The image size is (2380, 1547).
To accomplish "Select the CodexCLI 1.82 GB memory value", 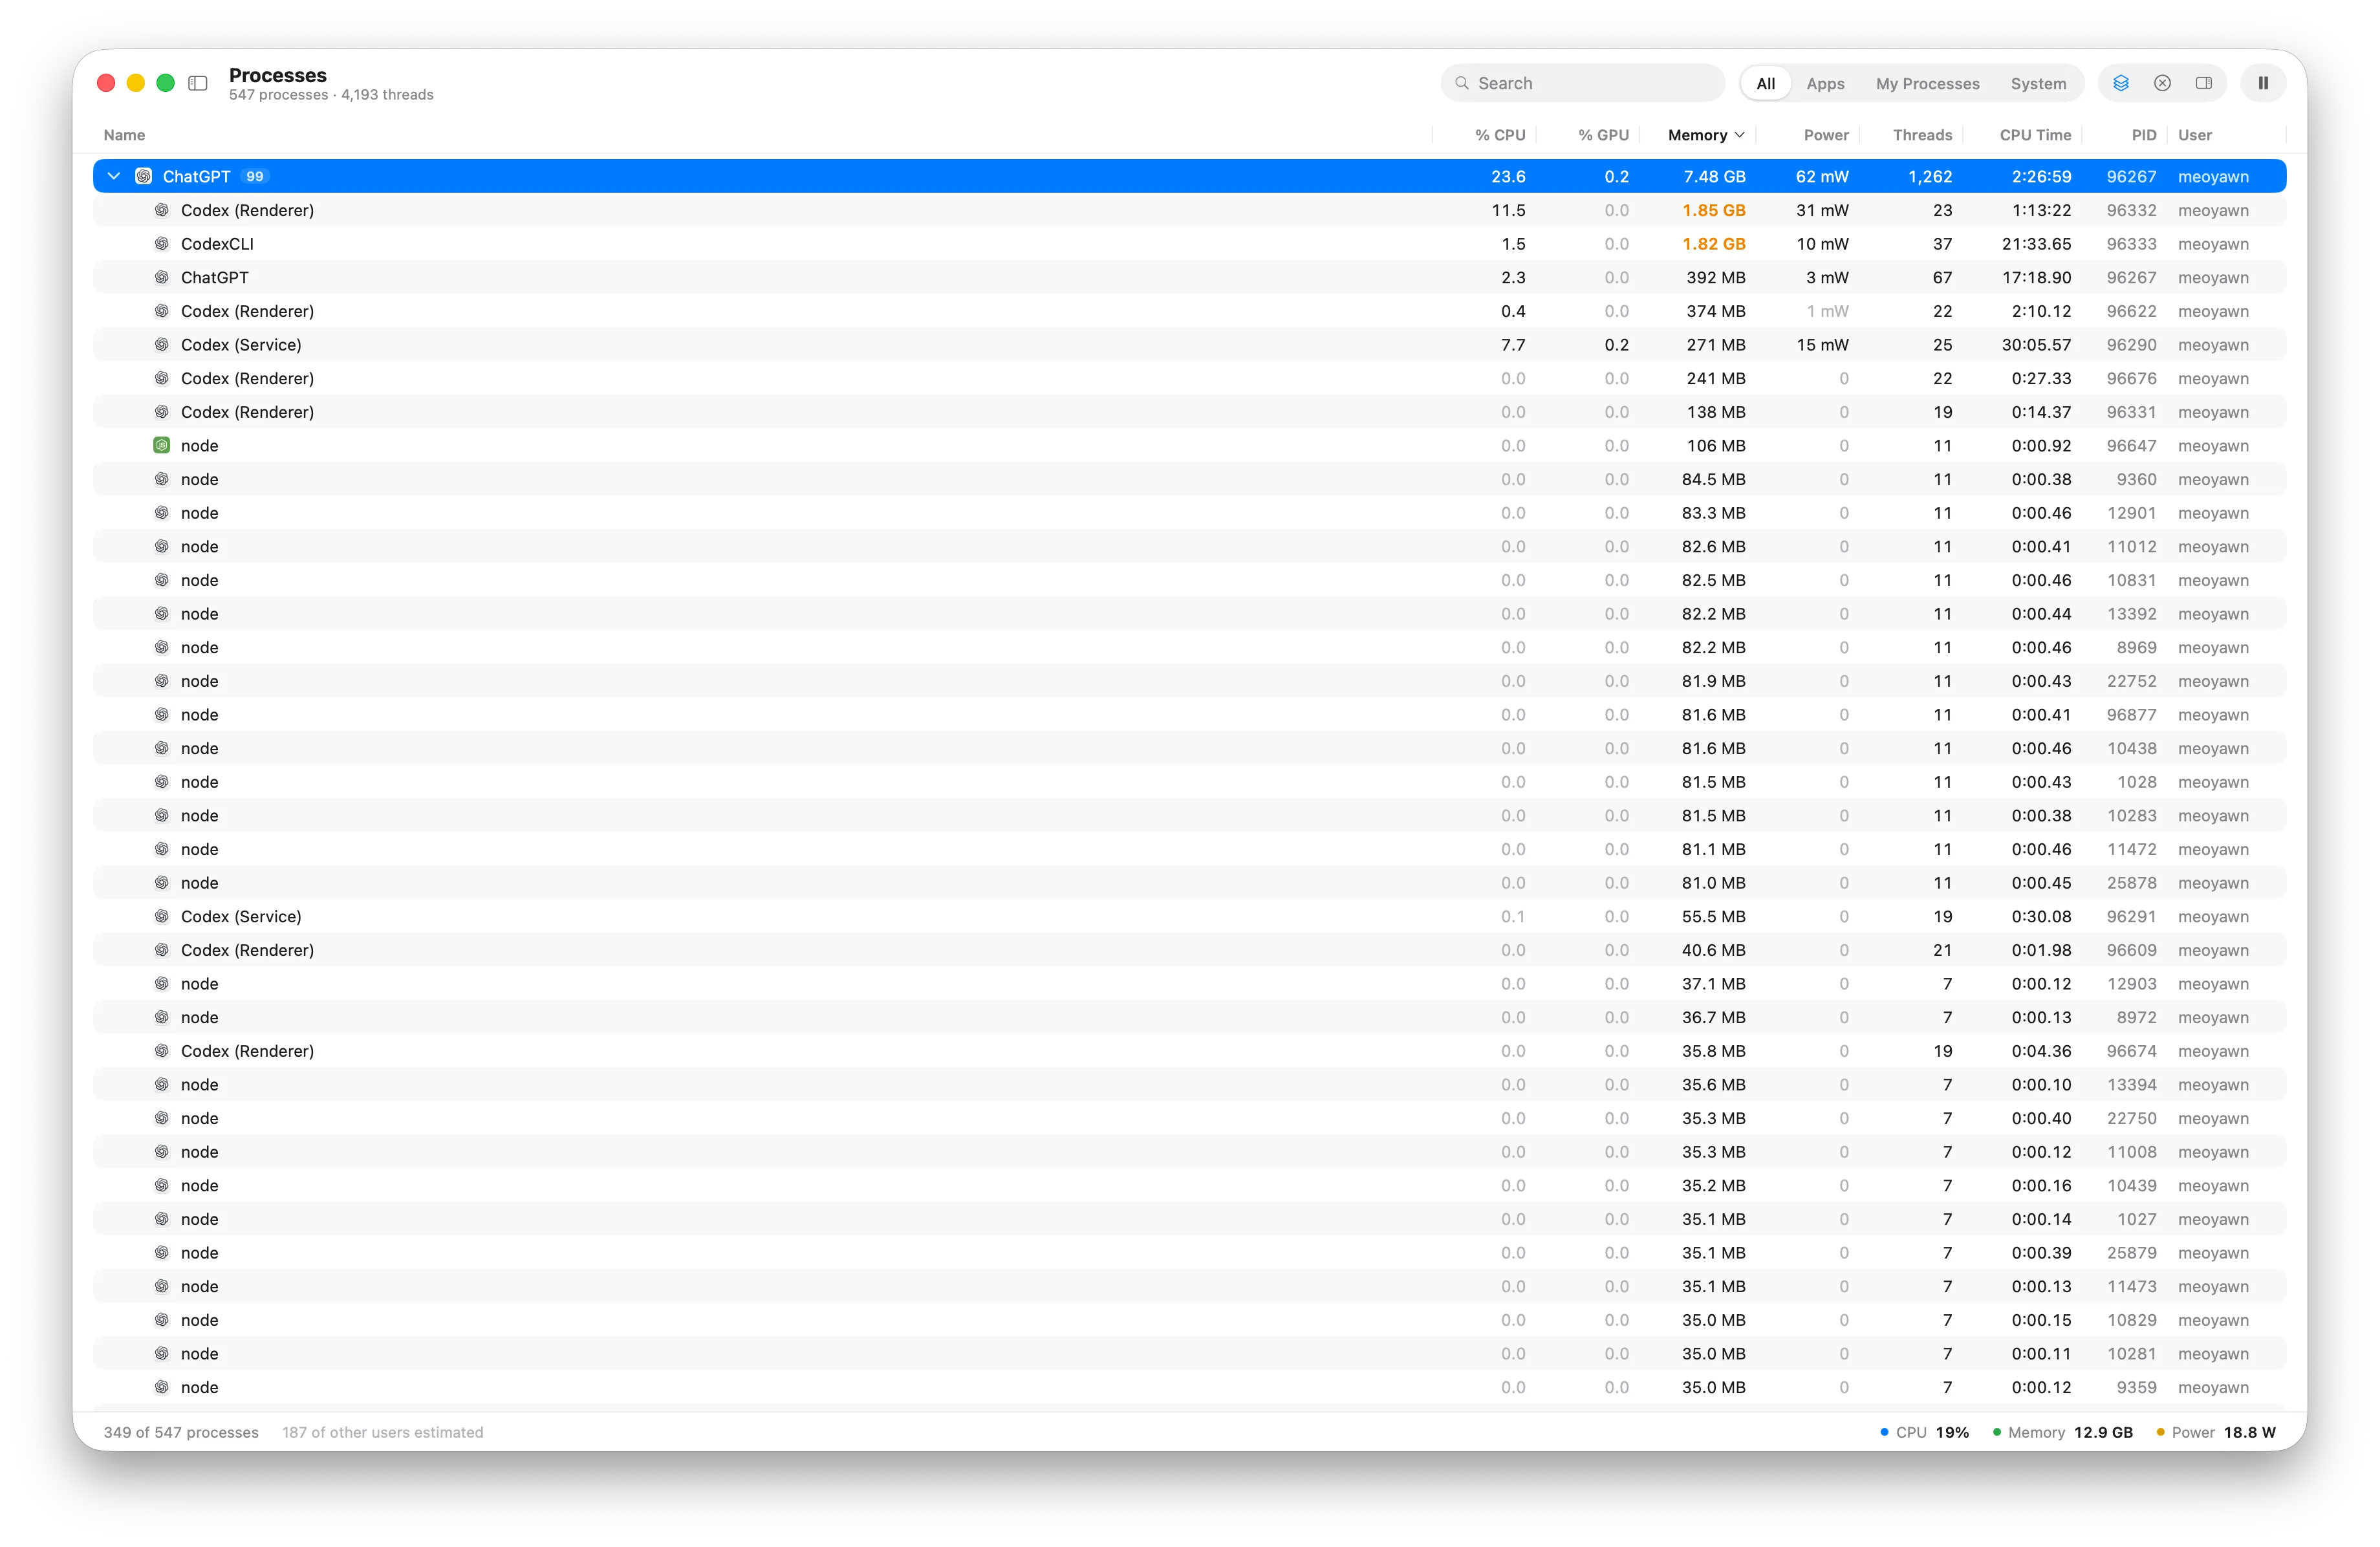I will (1713, 243).
